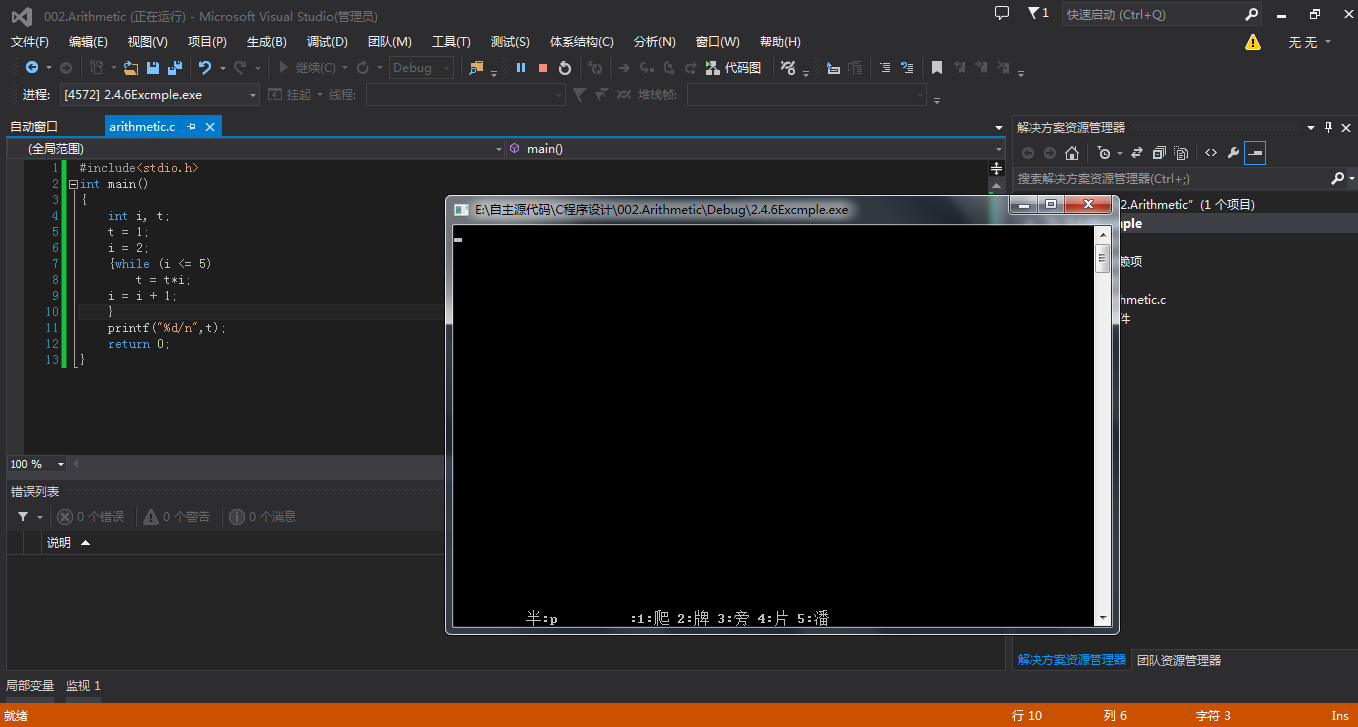Toggle a bookmark with the bookmark icon
The width and height of the screenshot is (1358, 727).
click(x=937, y=68)
